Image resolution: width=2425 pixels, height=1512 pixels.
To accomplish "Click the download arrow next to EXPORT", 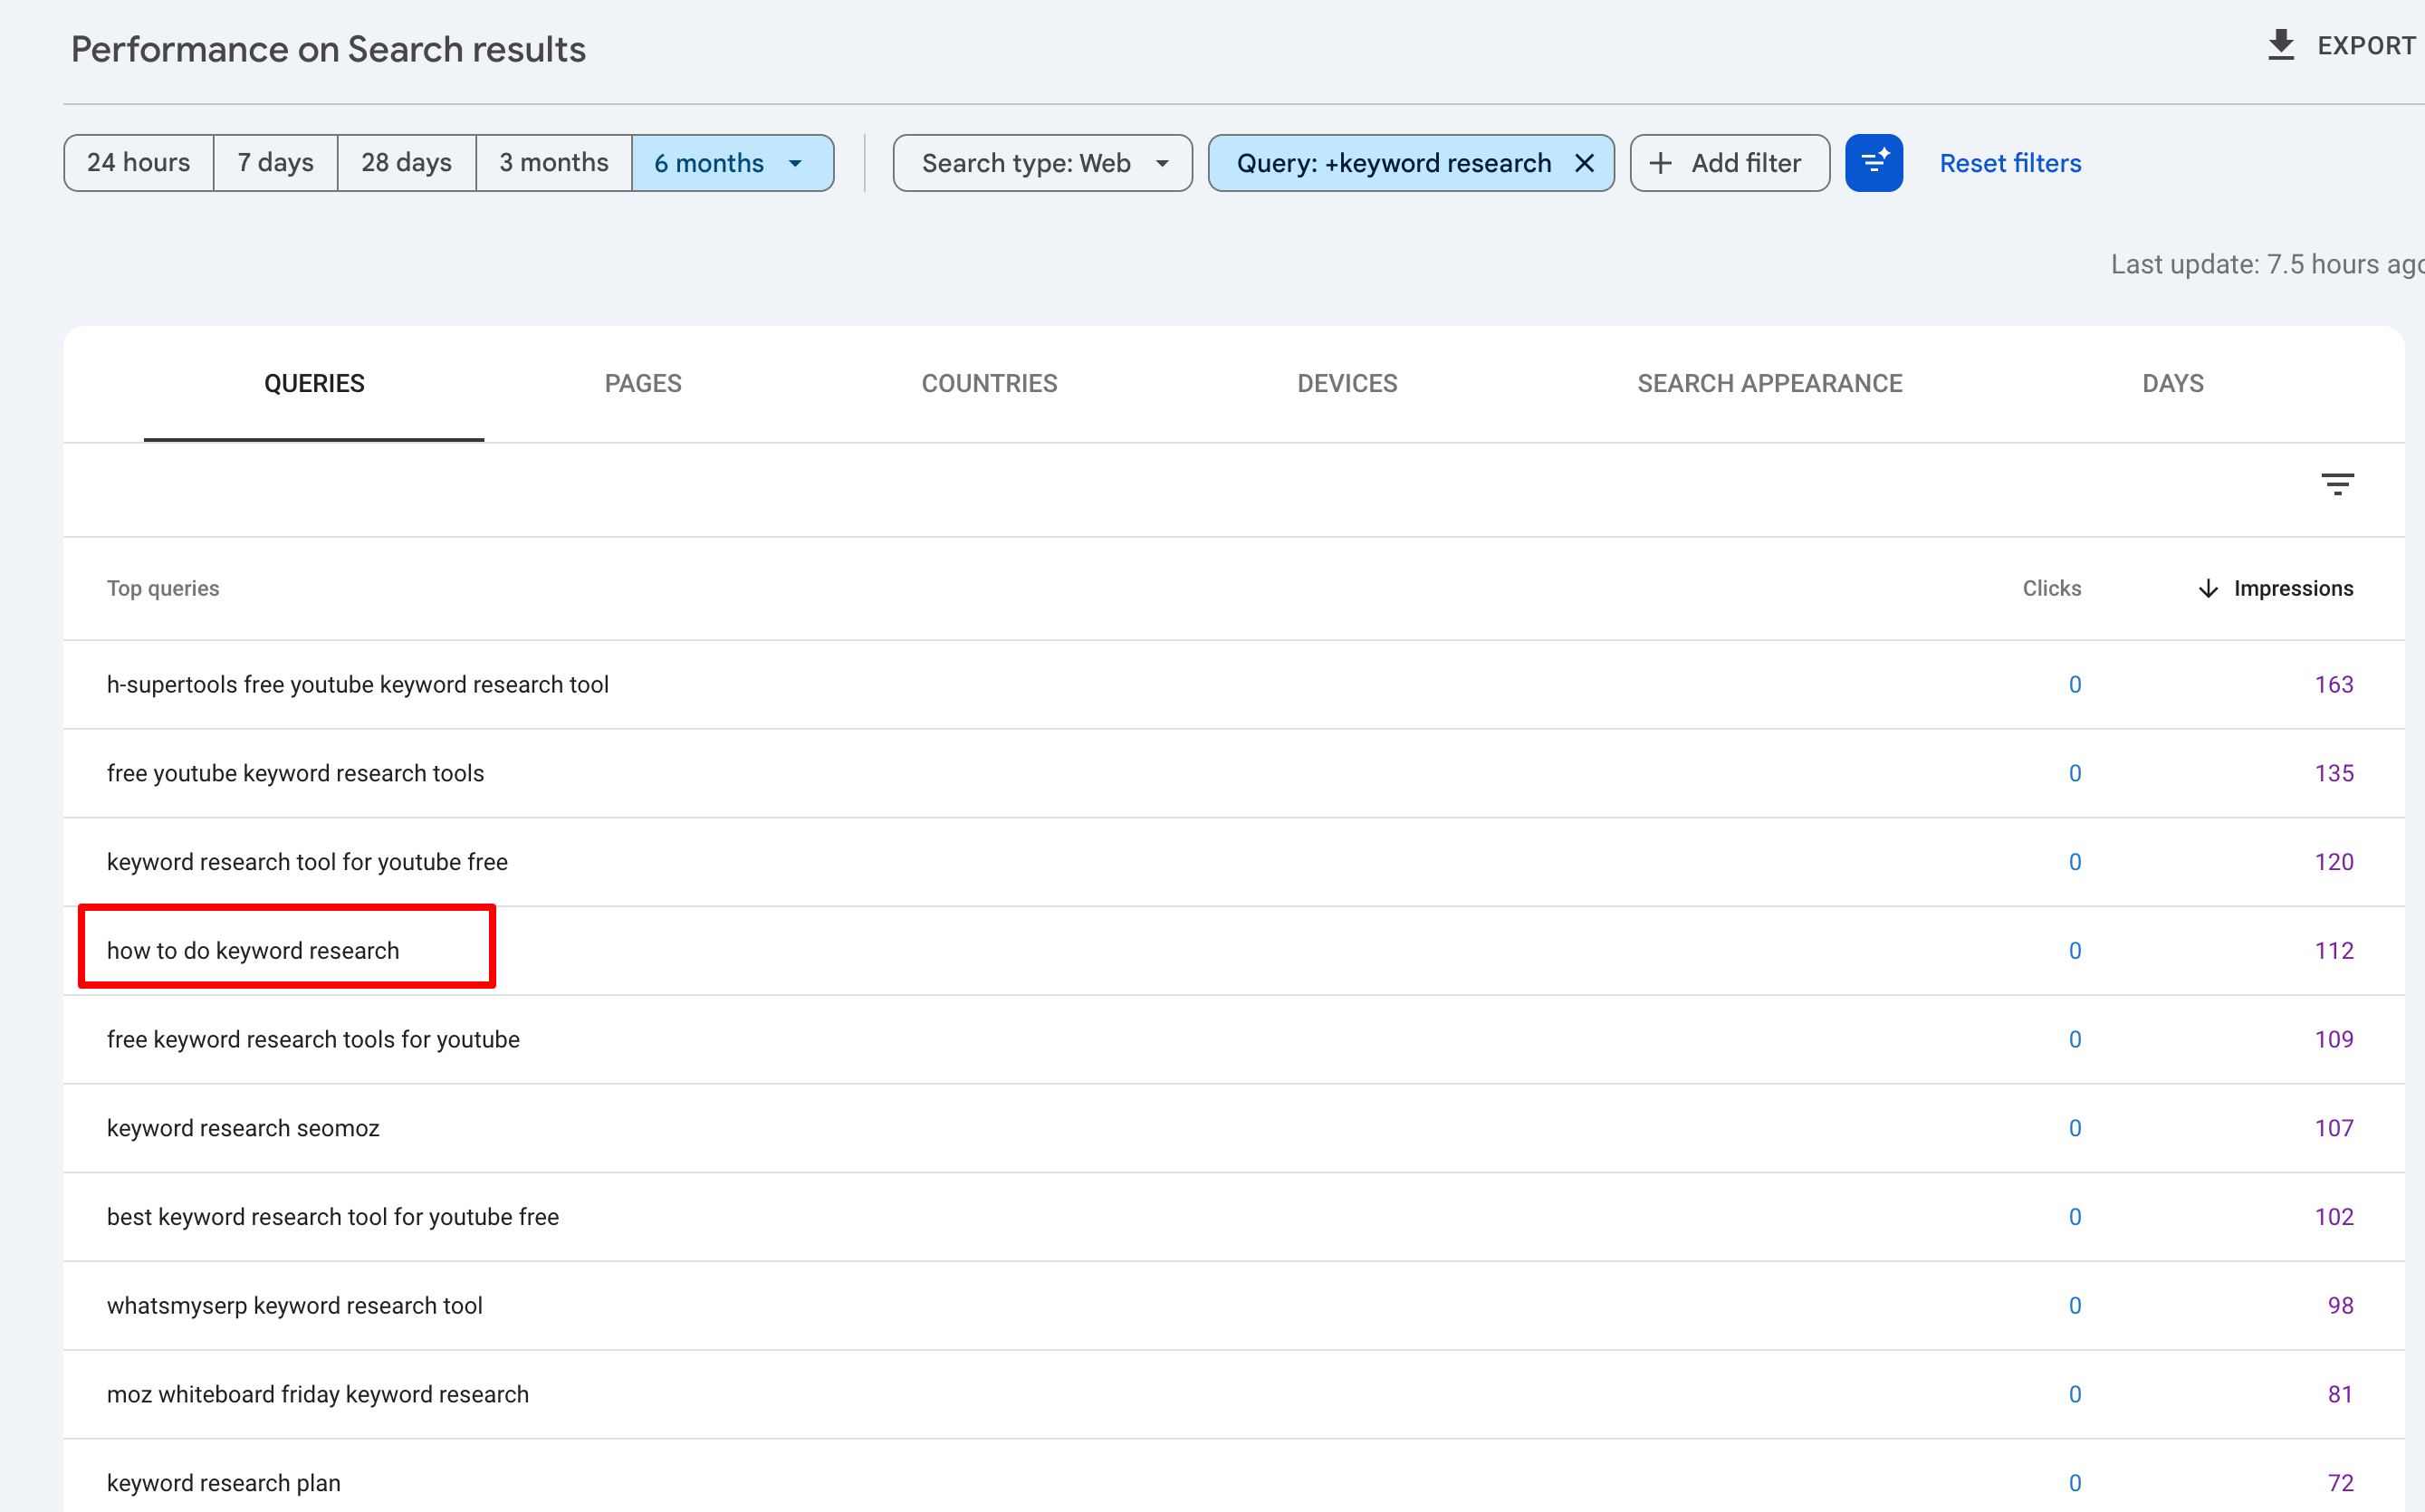I will (2281, 45).
